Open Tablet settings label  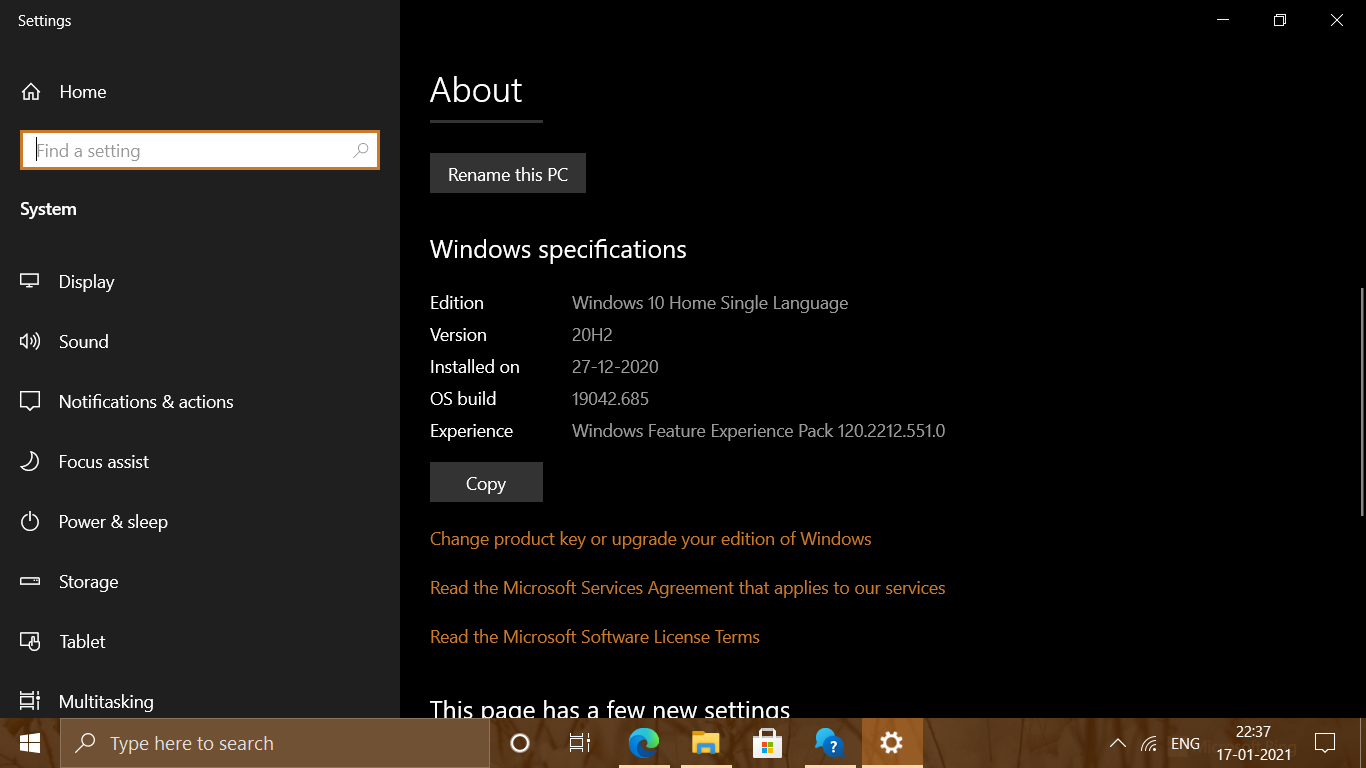coord(82,642)
